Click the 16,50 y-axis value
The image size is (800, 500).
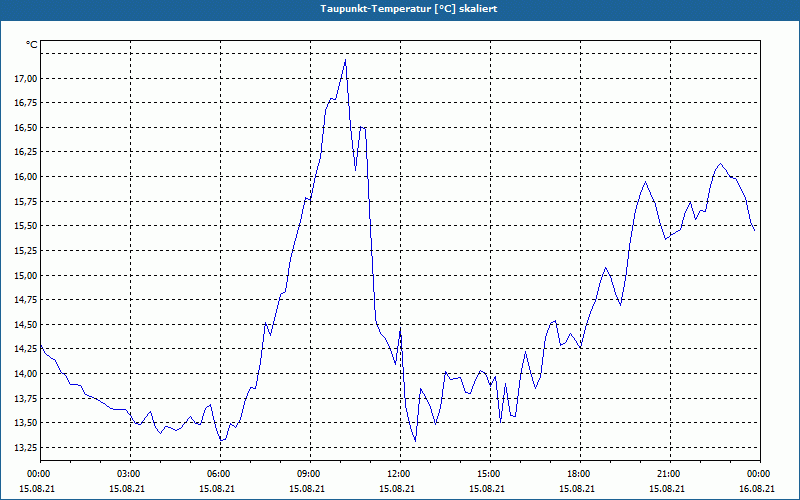point(26,128)
